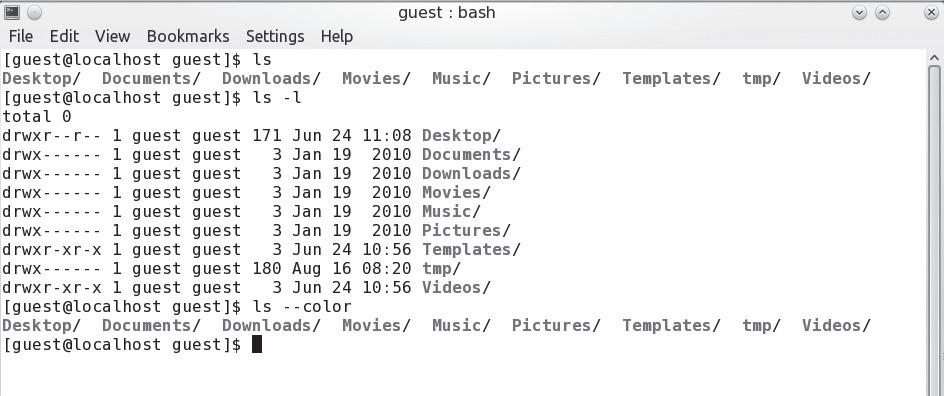Click the scrollbar up arrow

[x=934, y=58]
